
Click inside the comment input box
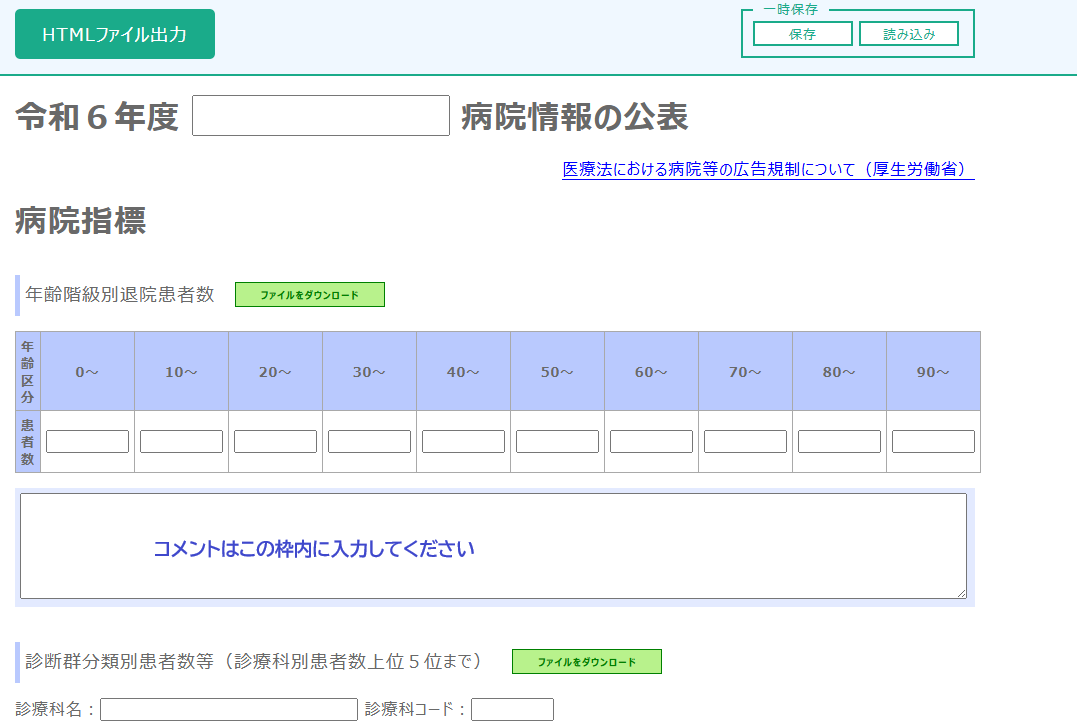tap(492, 545)
